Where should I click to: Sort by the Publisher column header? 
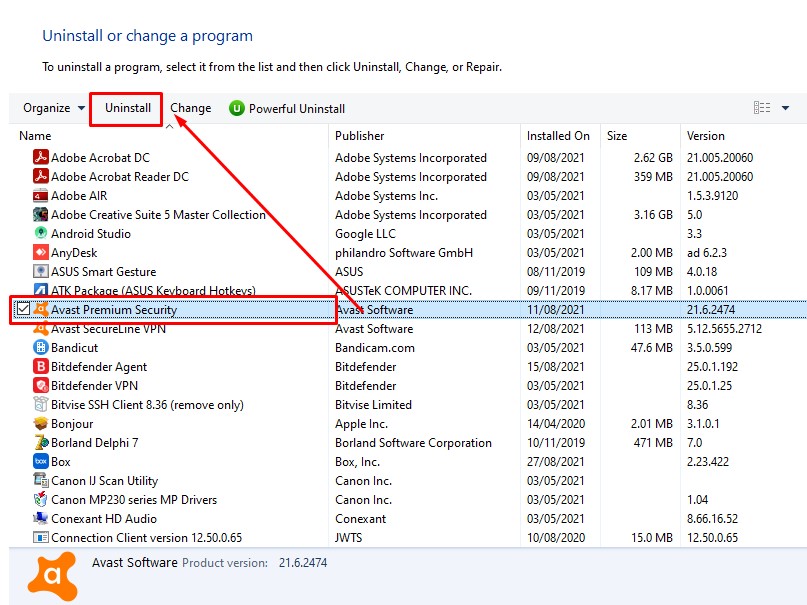tap(359, 136)
